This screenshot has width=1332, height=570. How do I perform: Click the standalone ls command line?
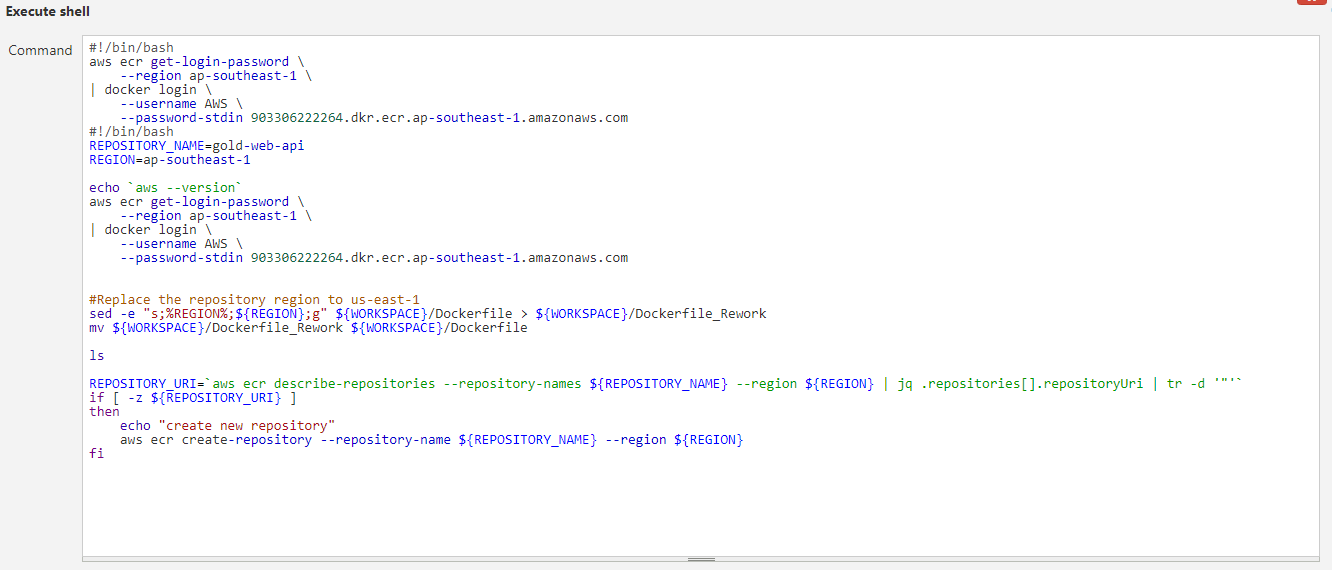[97, 355]
